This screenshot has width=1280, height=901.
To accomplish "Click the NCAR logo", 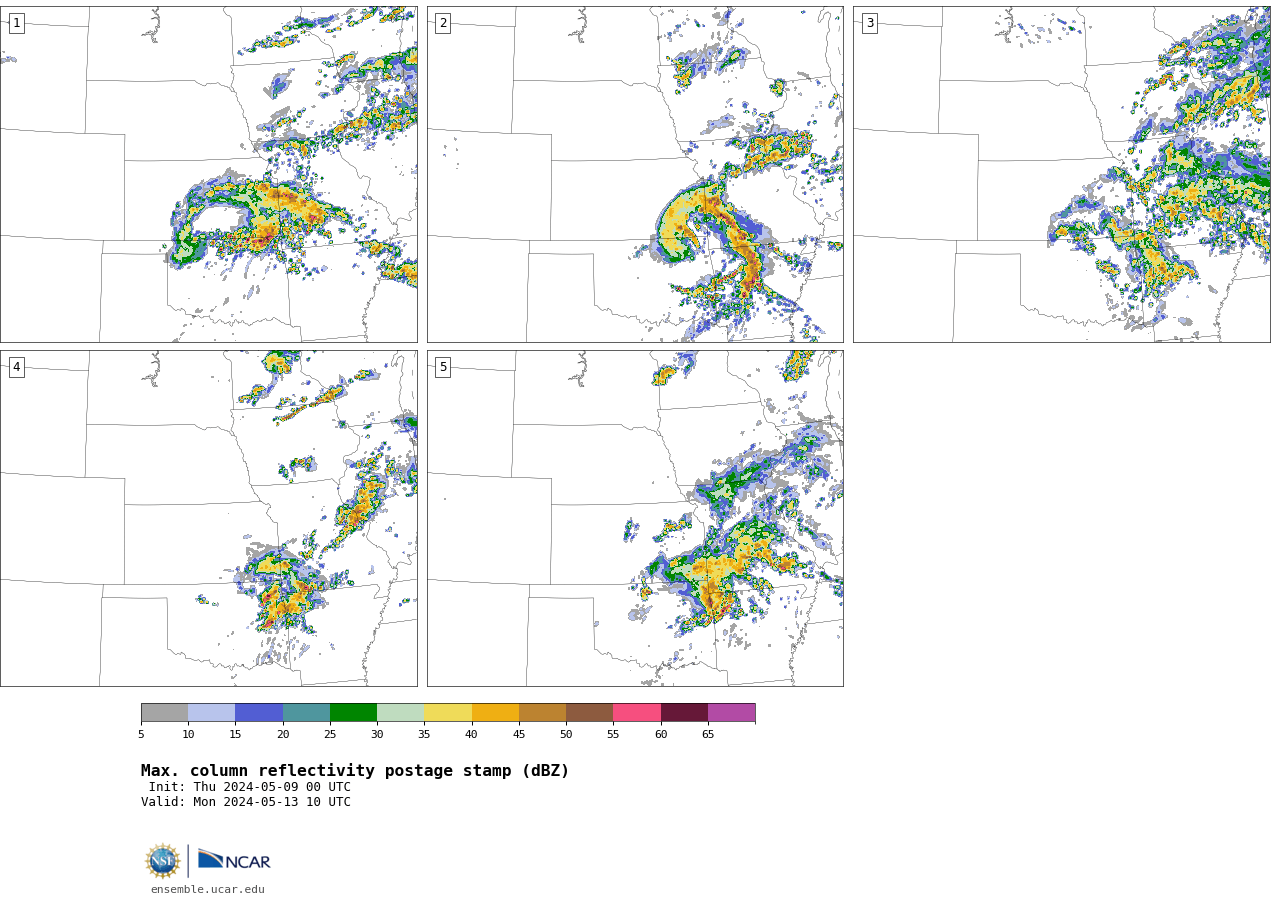I will tap(234, 860).
